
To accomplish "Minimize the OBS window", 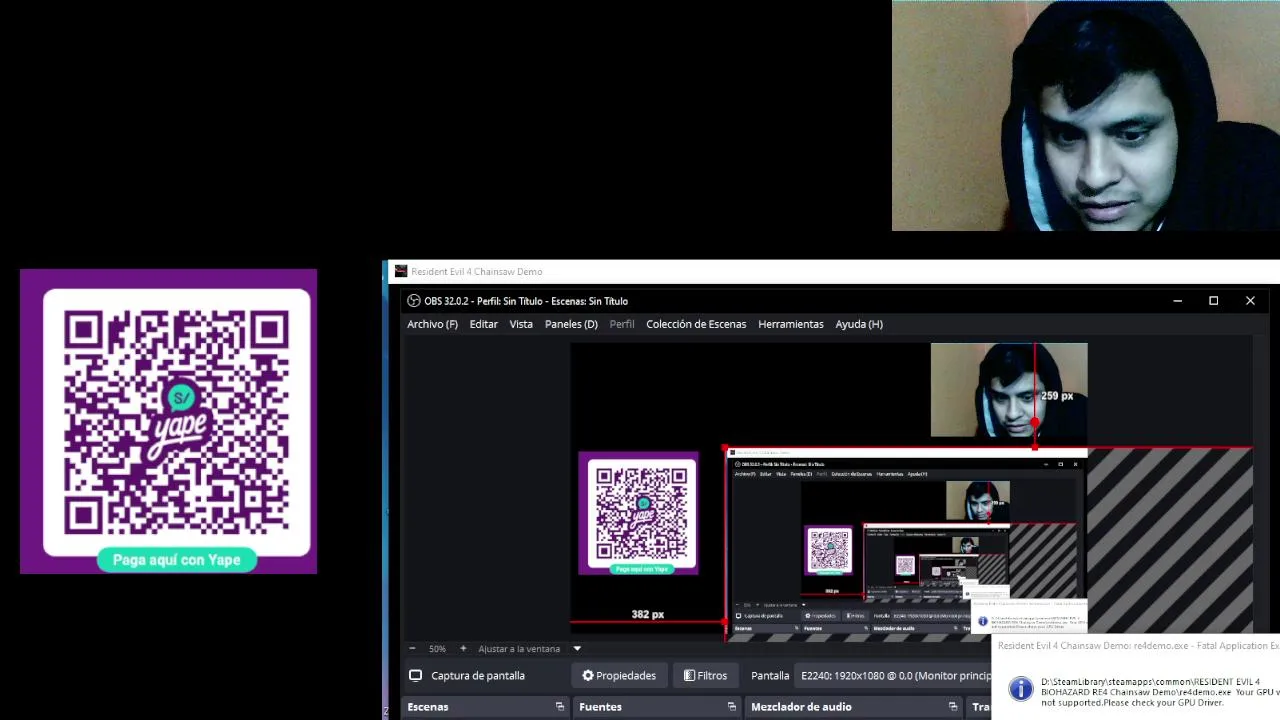I will click(1177, 301).
